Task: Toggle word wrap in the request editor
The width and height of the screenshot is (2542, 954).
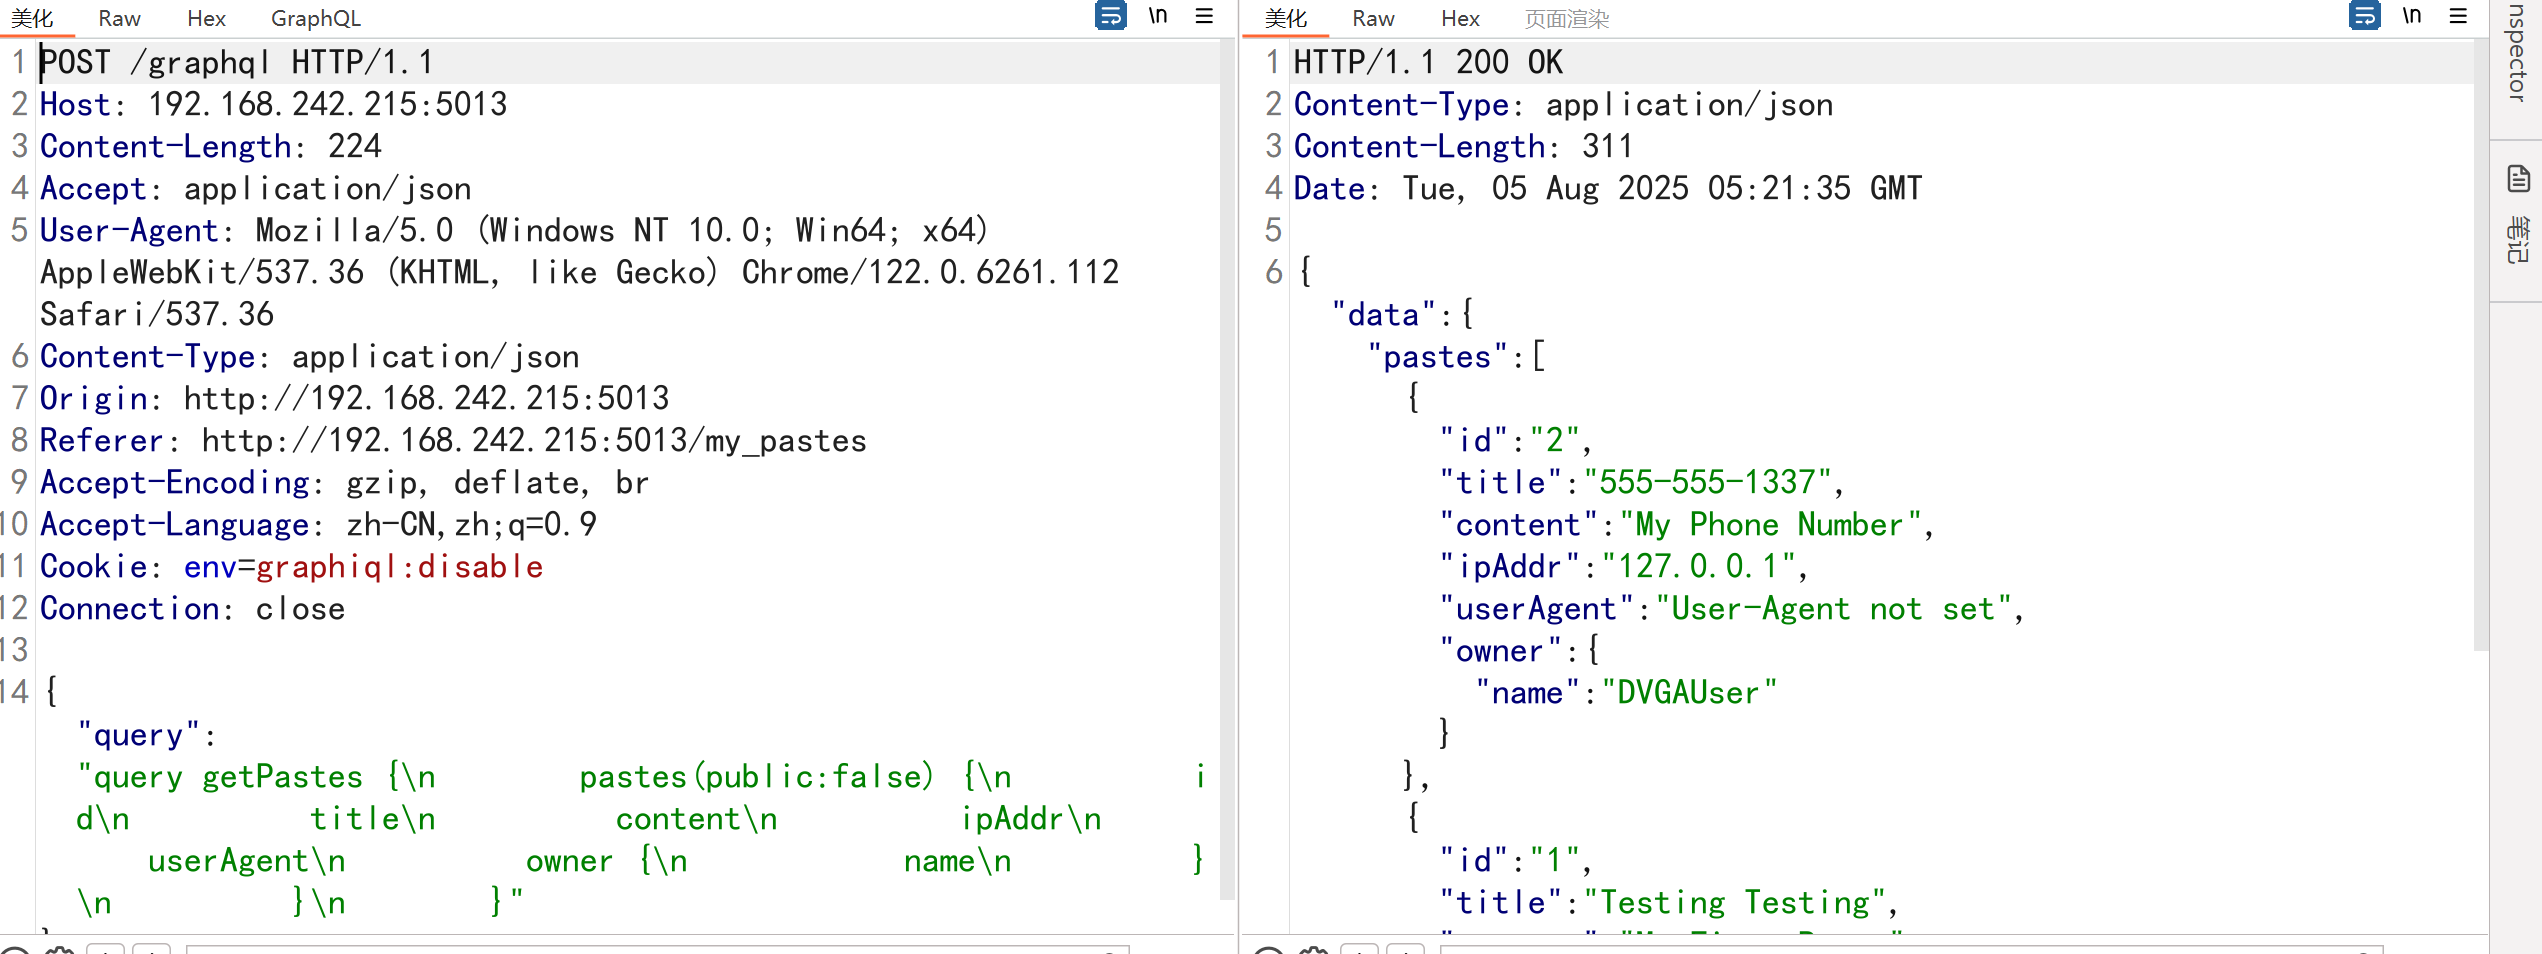Action: (1110, 16)
